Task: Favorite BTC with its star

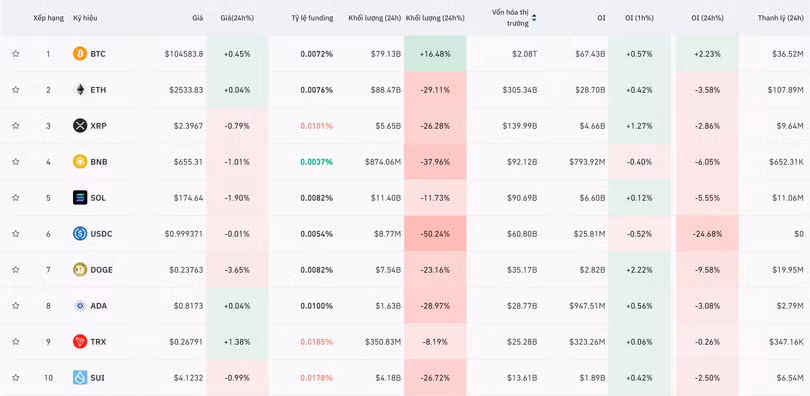Action: tap(15, 54)
